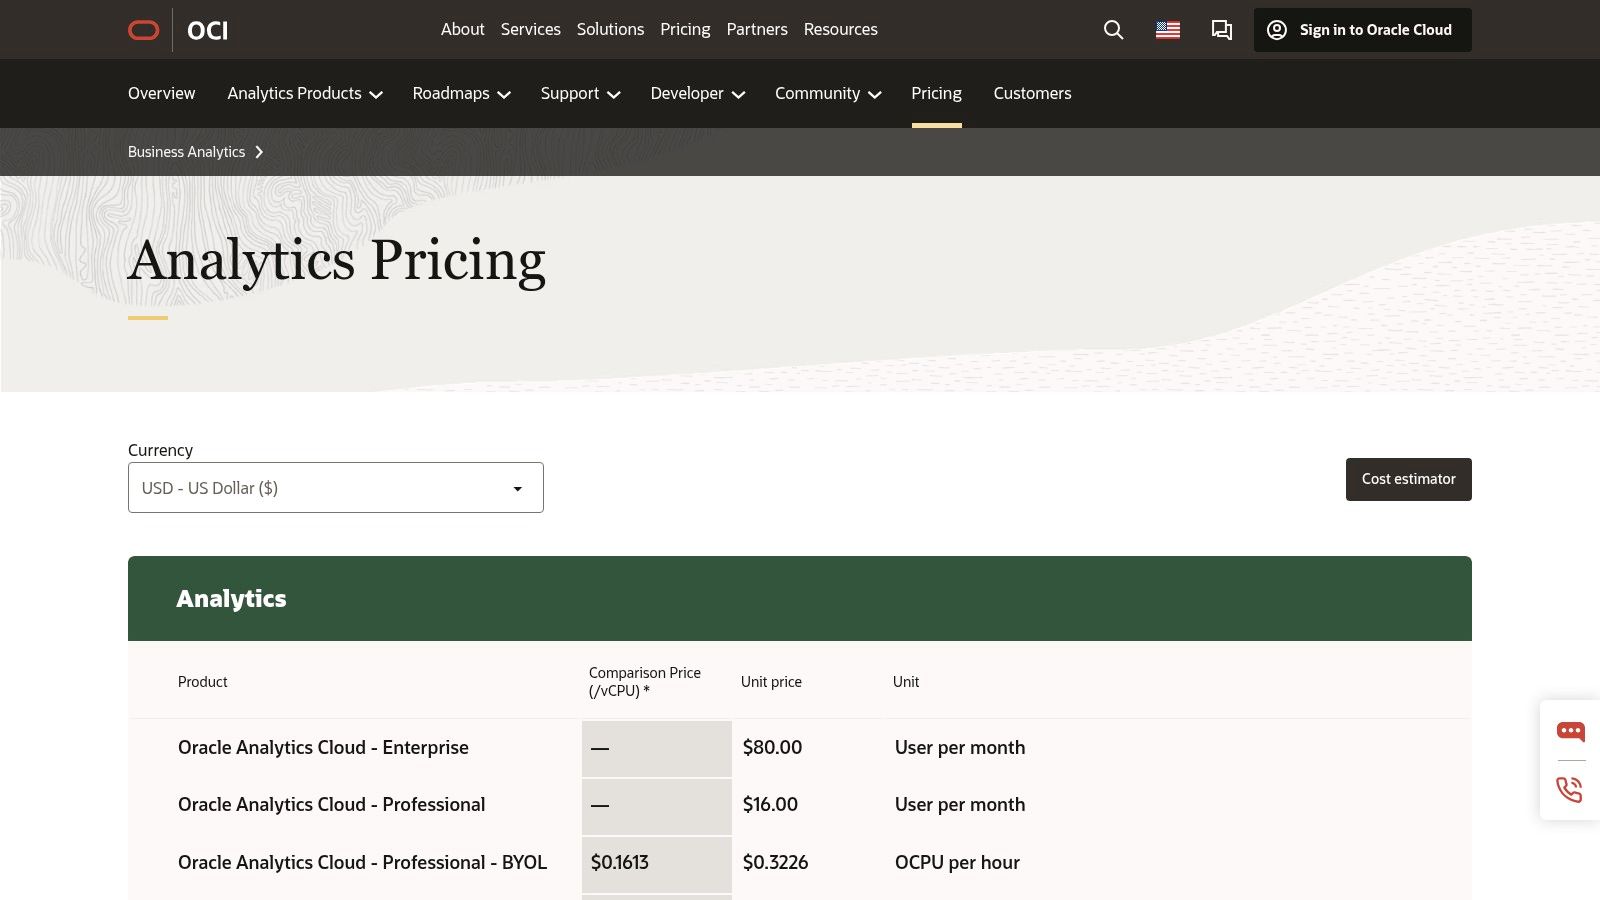Expand the Community menu

coord(827,93)
